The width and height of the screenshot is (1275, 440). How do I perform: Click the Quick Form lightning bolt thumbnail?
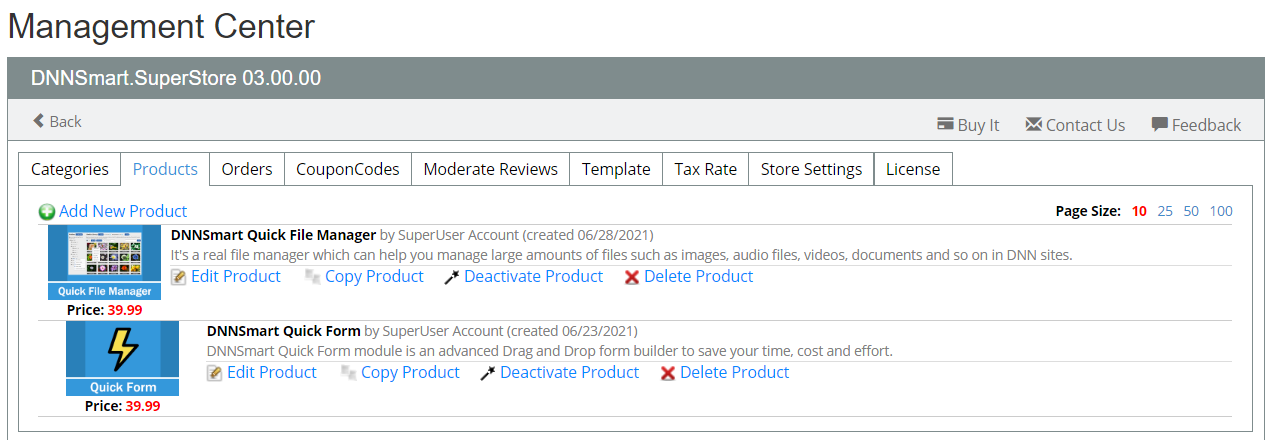[123, 358]
